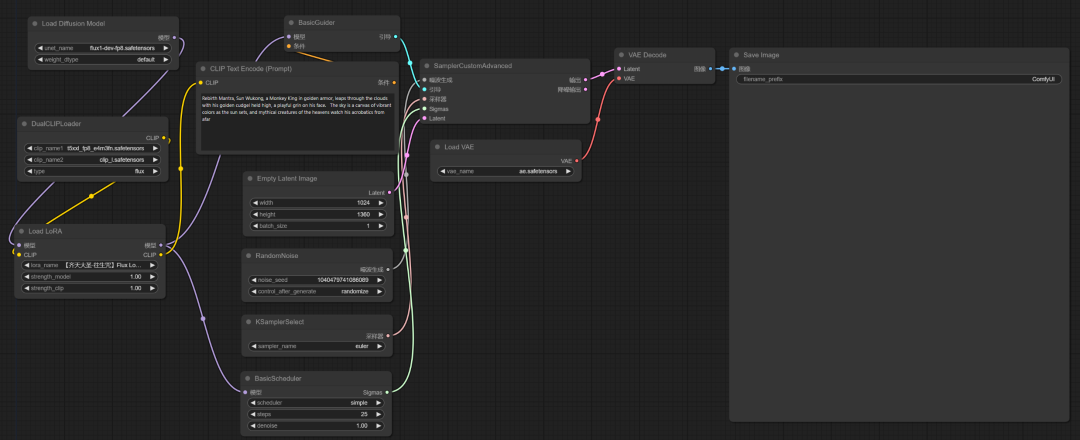Decrease steps with its left arrow

click(253, 415)
